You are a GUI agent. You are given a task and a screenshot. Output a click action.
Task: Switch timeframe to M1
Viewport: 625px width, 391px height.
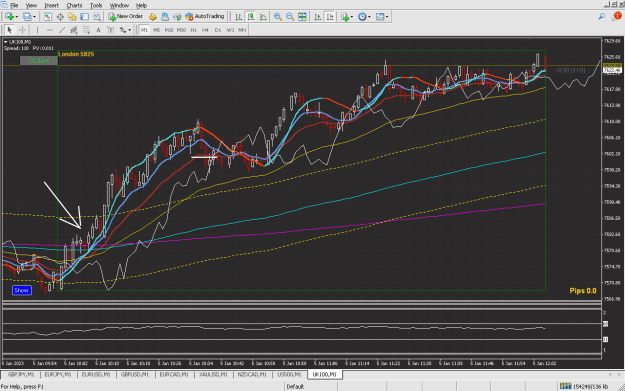(144, 30)
